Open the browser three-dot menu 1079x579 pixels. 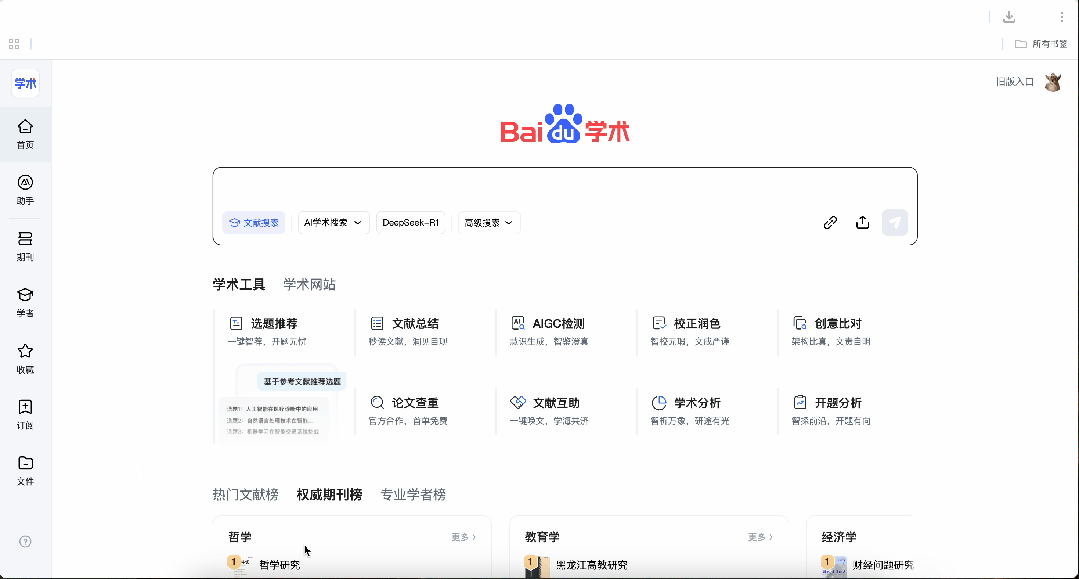(x=1062, y=17)
